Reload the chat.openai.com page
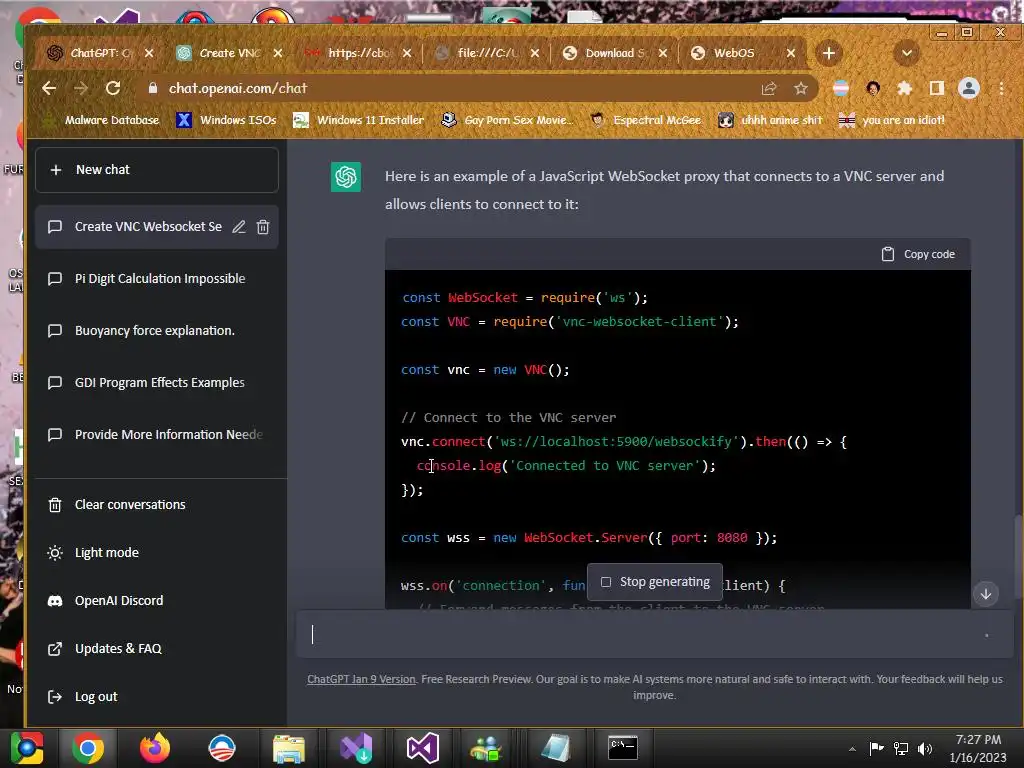1024x768 pixels. click(x=113, y=88)
